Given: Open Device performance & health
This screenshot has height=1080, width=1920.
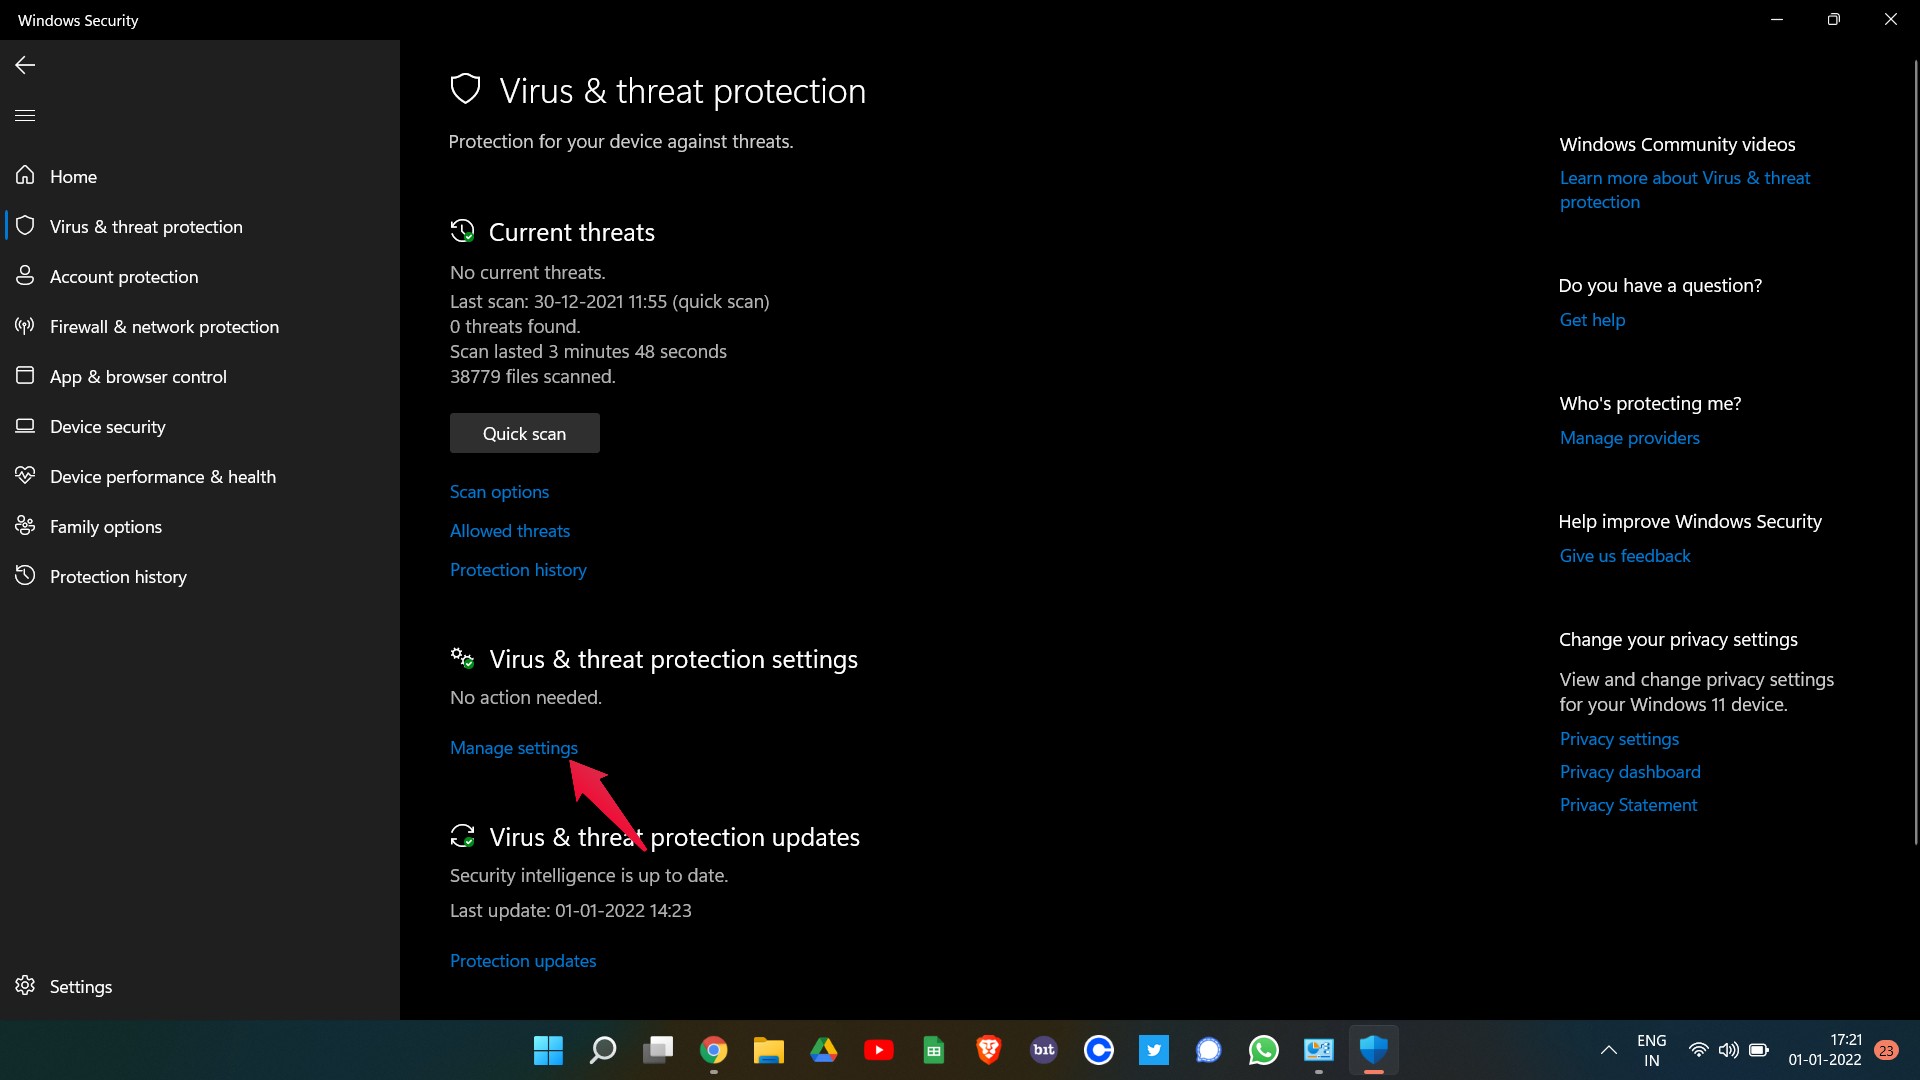Looking at the screenshot, I should (162, 476).
